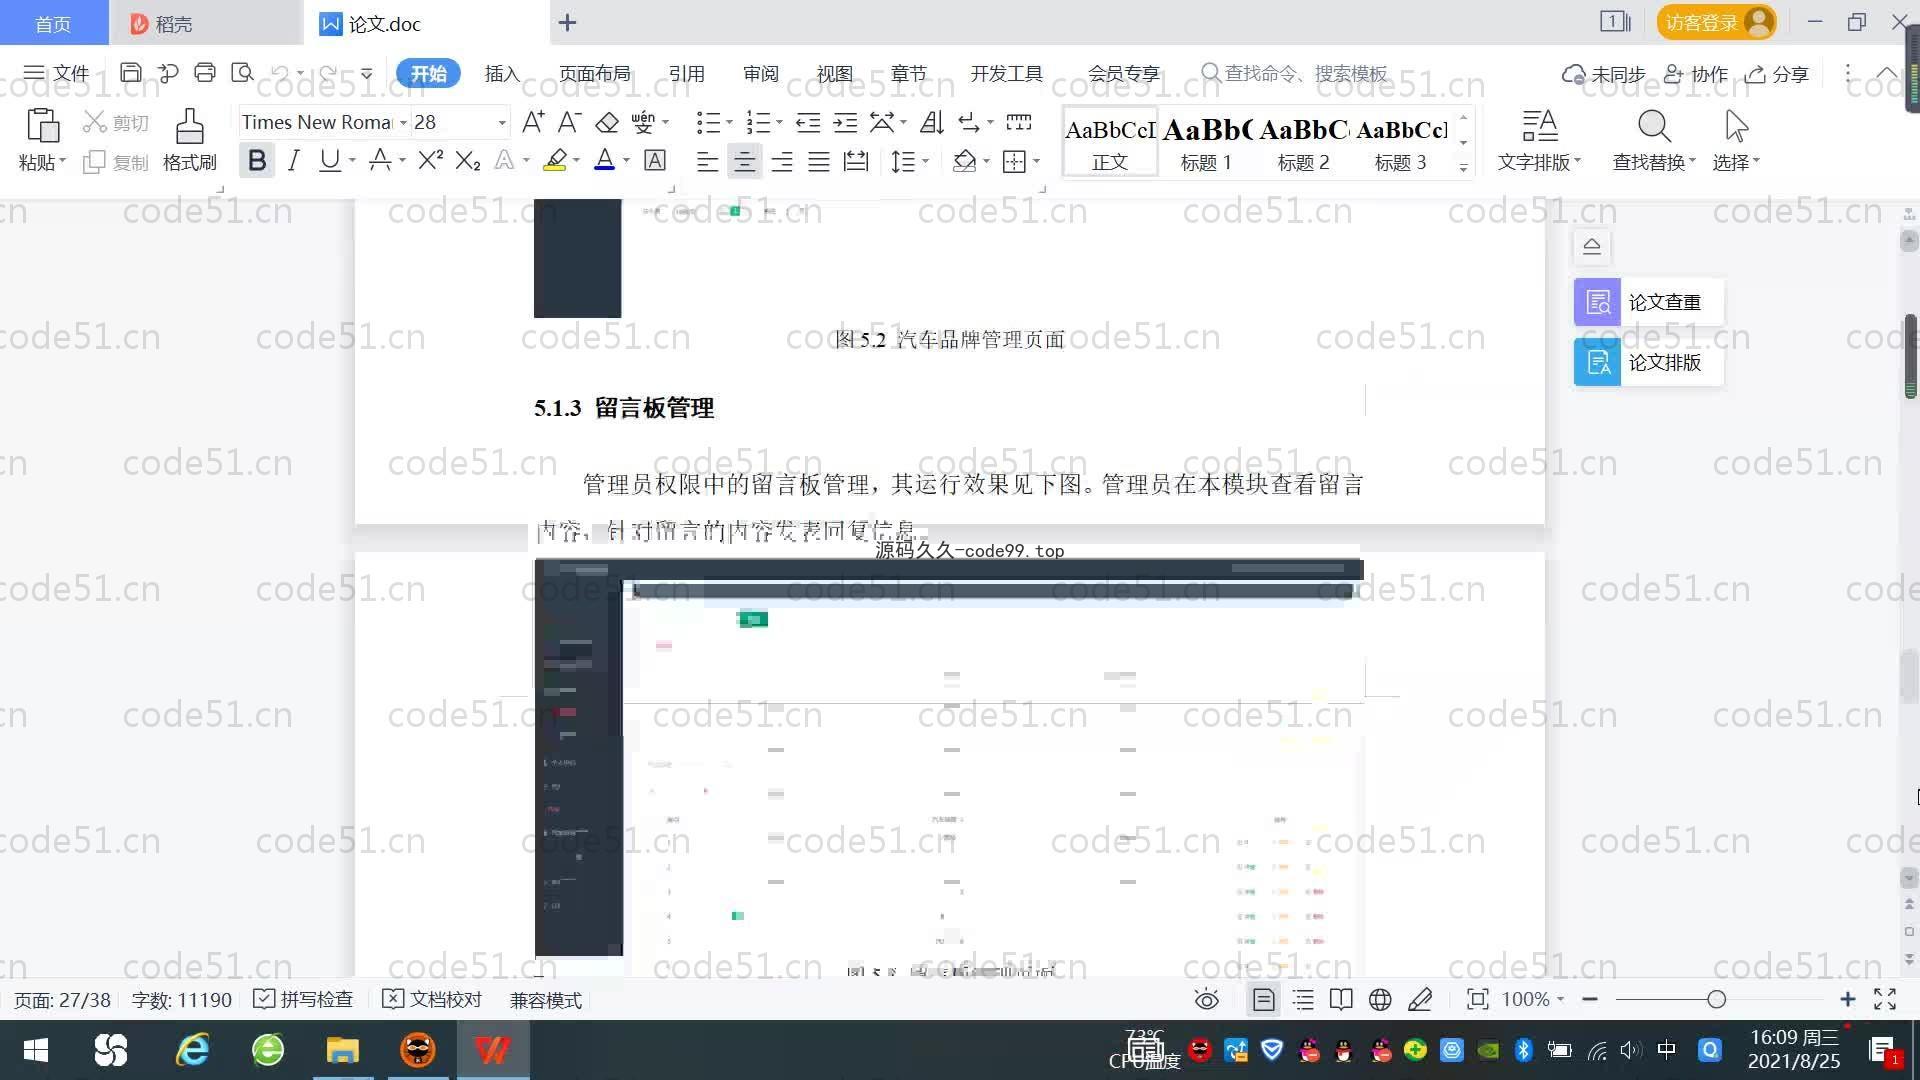Open the 文件 menu

[57, 73]
